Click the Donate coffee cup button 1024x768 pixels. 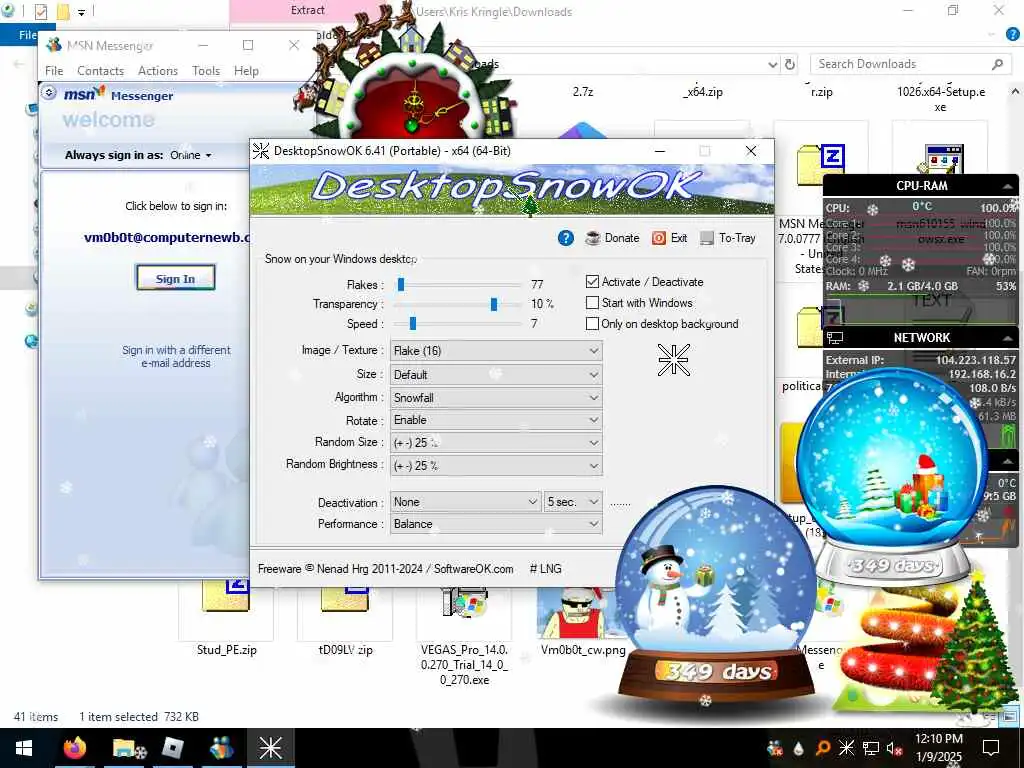coord(613,238)
